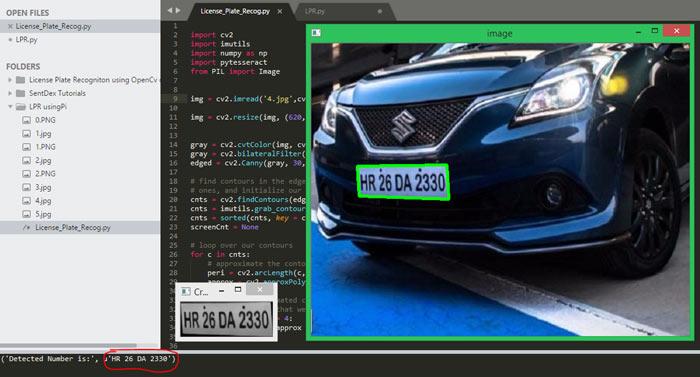This screenshot has width=700, height=377.
Task: Open 0.PNG file
Action: click(45, 120)
